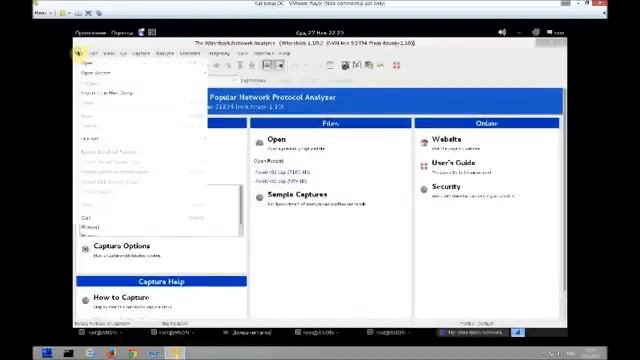
Task: Click the Go to packet number icon
Action: 228,65
